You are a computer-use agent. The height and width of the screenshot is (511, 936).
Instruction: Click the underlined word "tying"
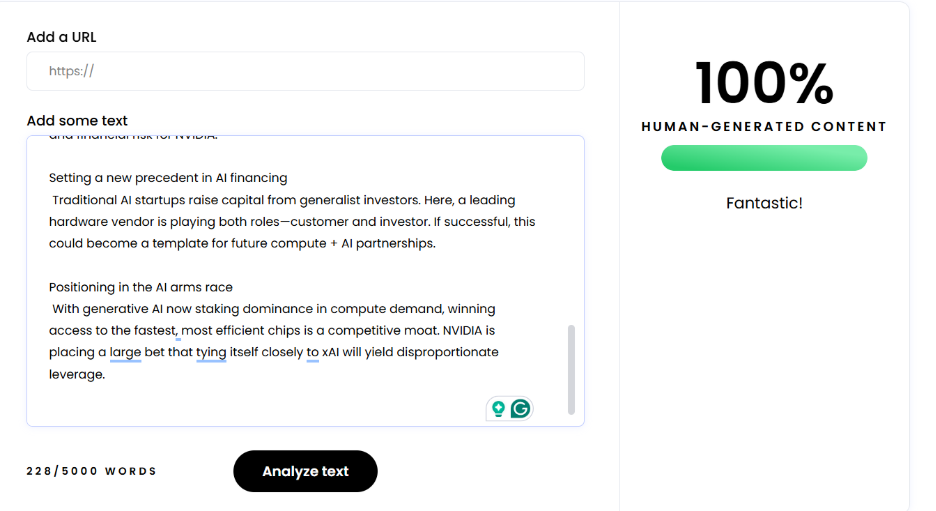pos(211,352)
